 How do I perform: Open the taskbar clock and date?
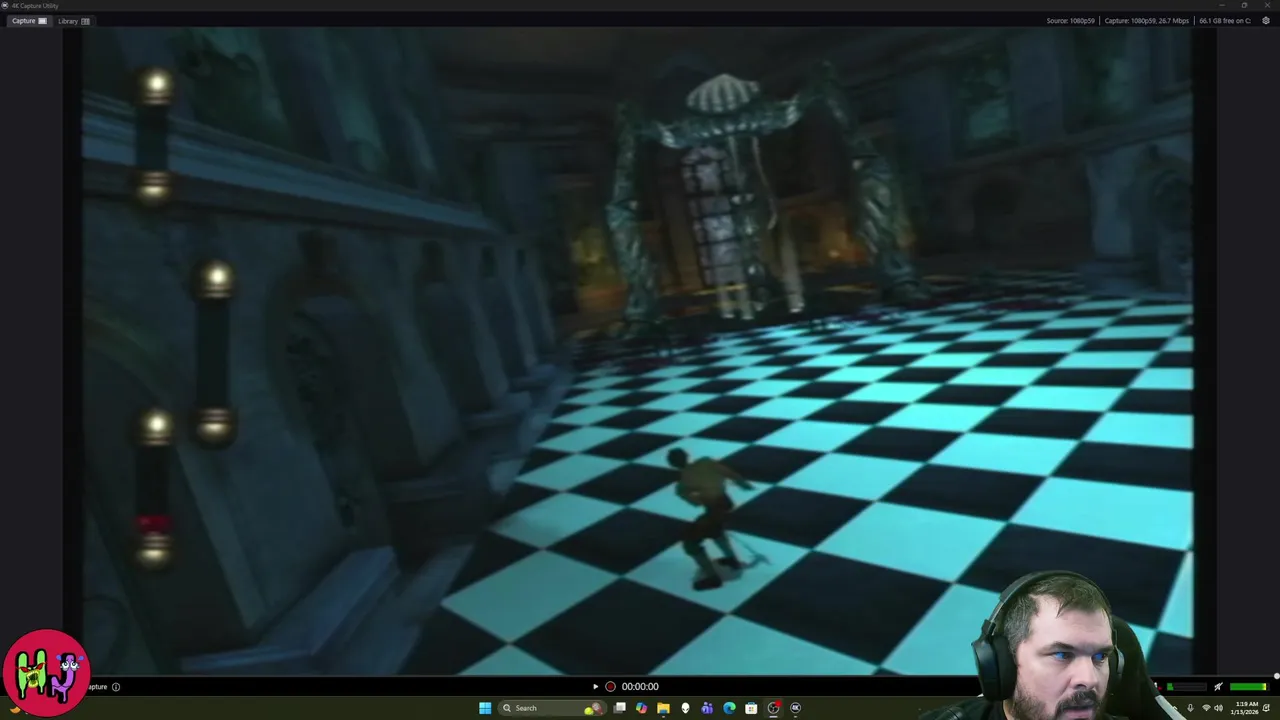[x=1245, y=708]
